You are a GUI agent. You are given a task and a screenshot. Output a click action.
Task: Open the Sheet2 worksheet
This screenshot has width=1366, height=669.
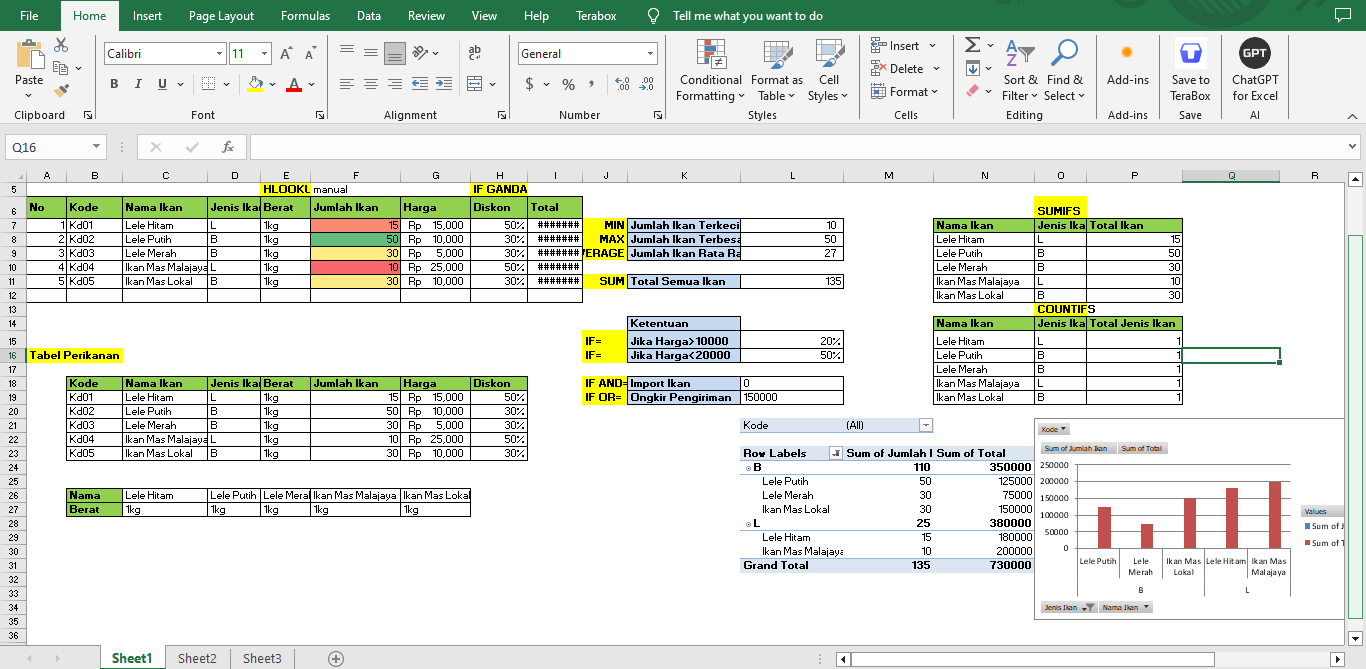(x=197, y=658)
